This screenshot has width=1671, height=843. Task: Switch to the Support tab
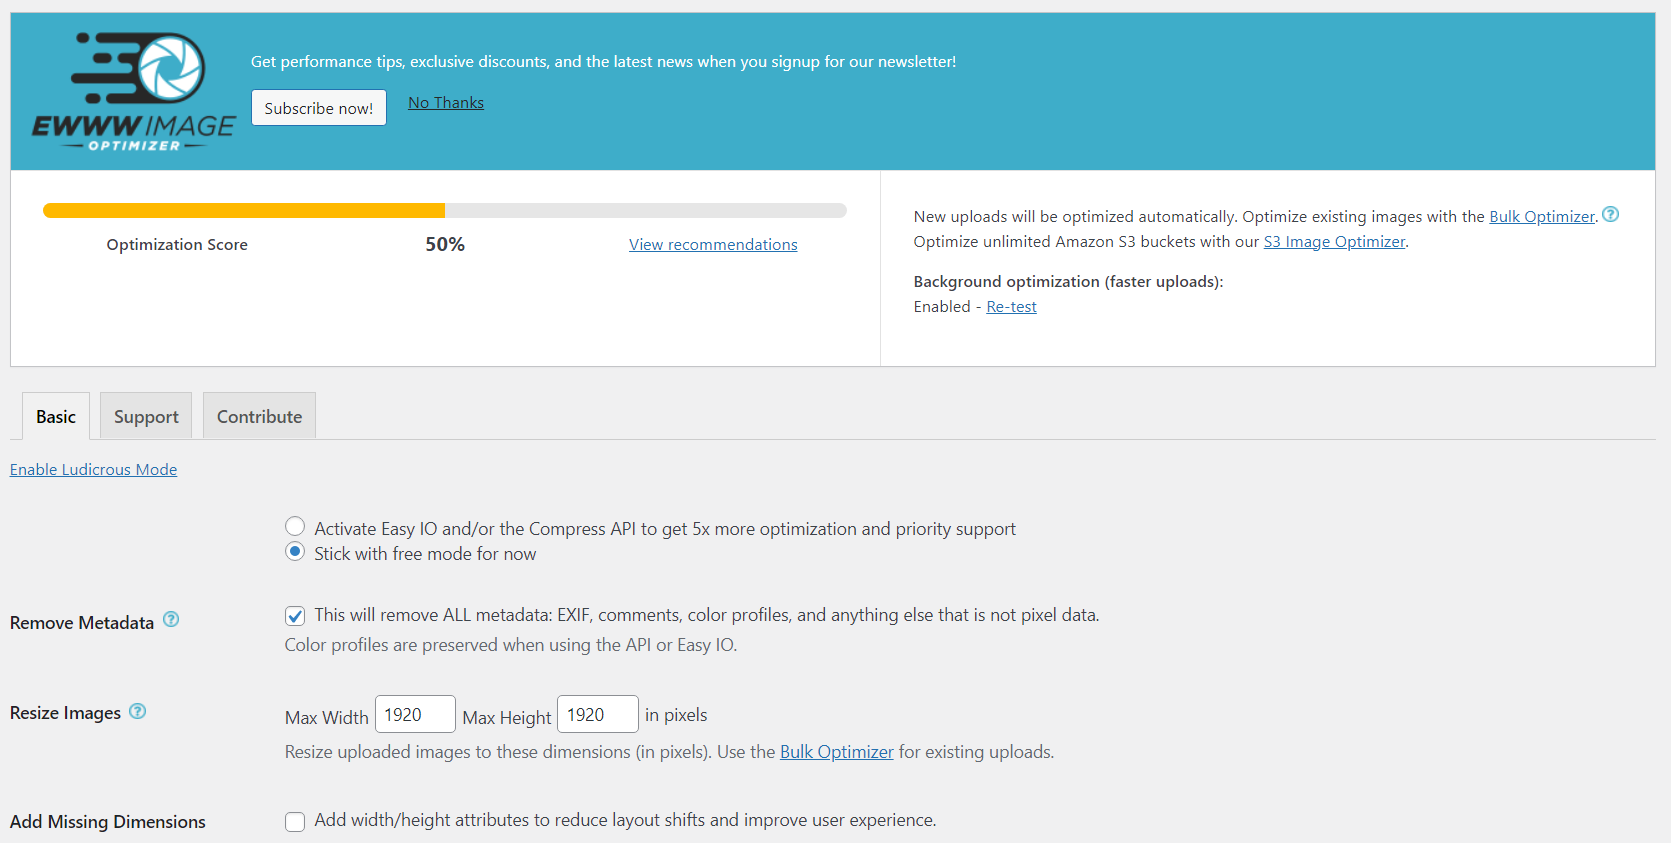[146, 417]
